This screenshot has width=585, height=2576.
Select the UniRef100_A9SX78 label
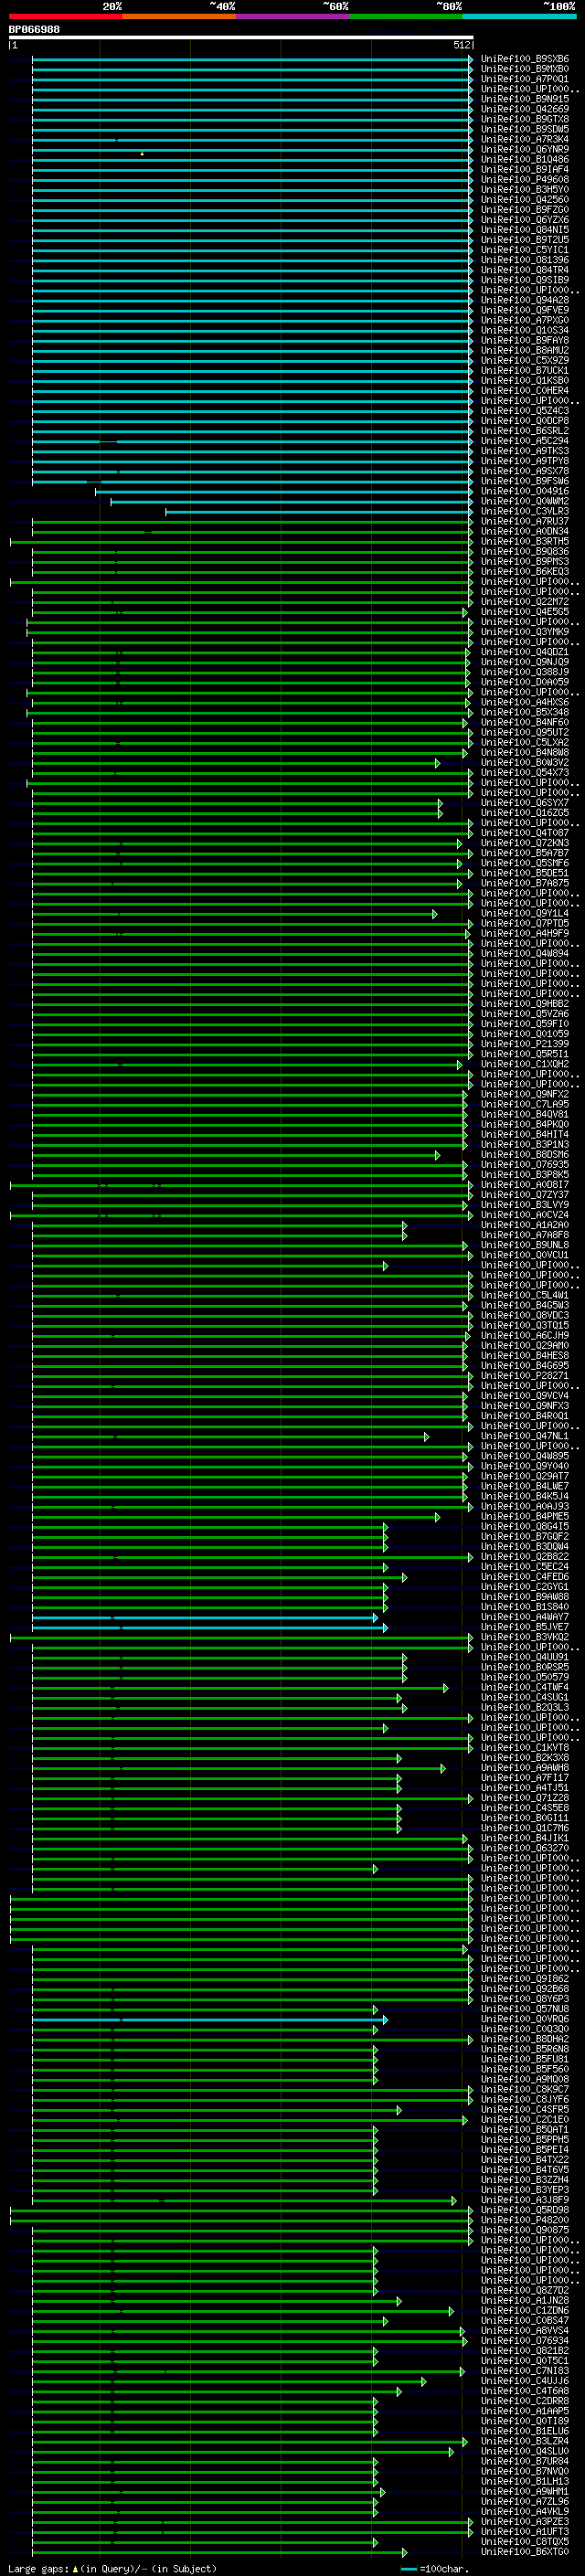click(525, 471)
